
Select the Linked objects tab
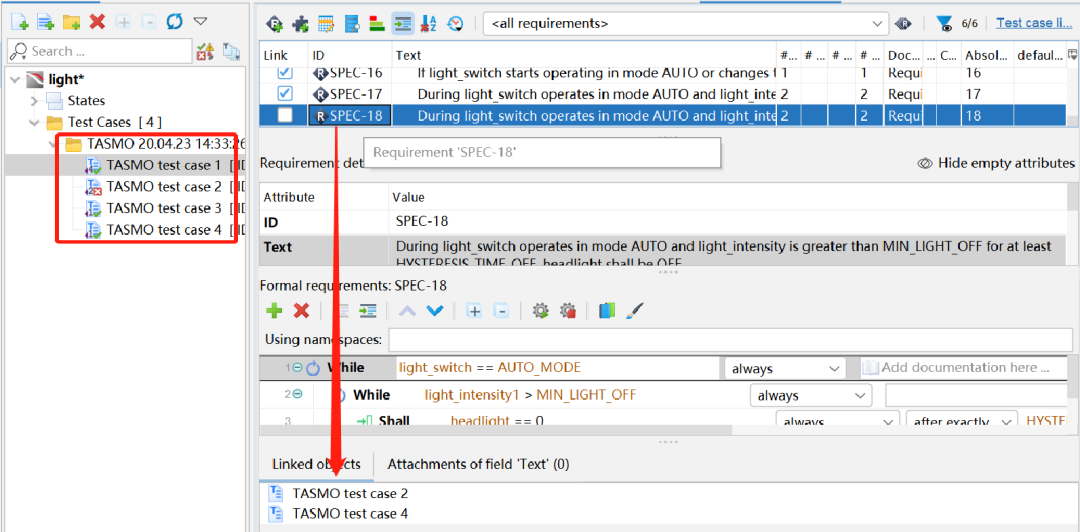point(316,464)
